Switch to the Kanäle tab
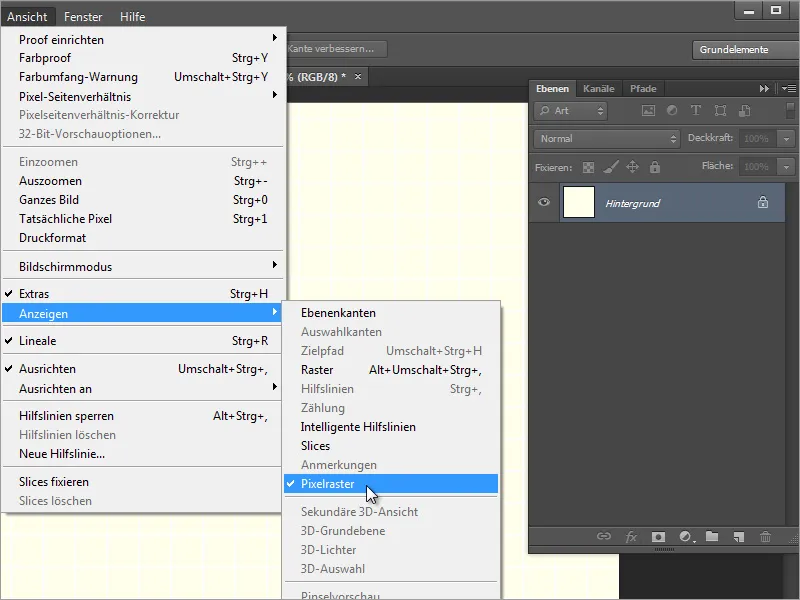The height and width of the screenshot is (600, 800). [x=598, y=89]
